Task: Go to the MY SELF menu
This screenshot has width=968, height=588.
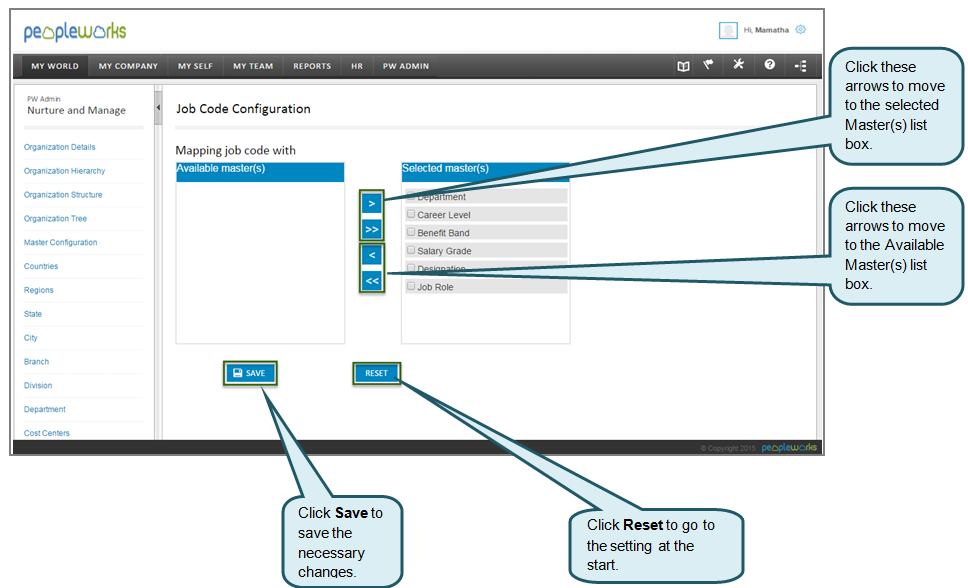Action: point(195,66)
